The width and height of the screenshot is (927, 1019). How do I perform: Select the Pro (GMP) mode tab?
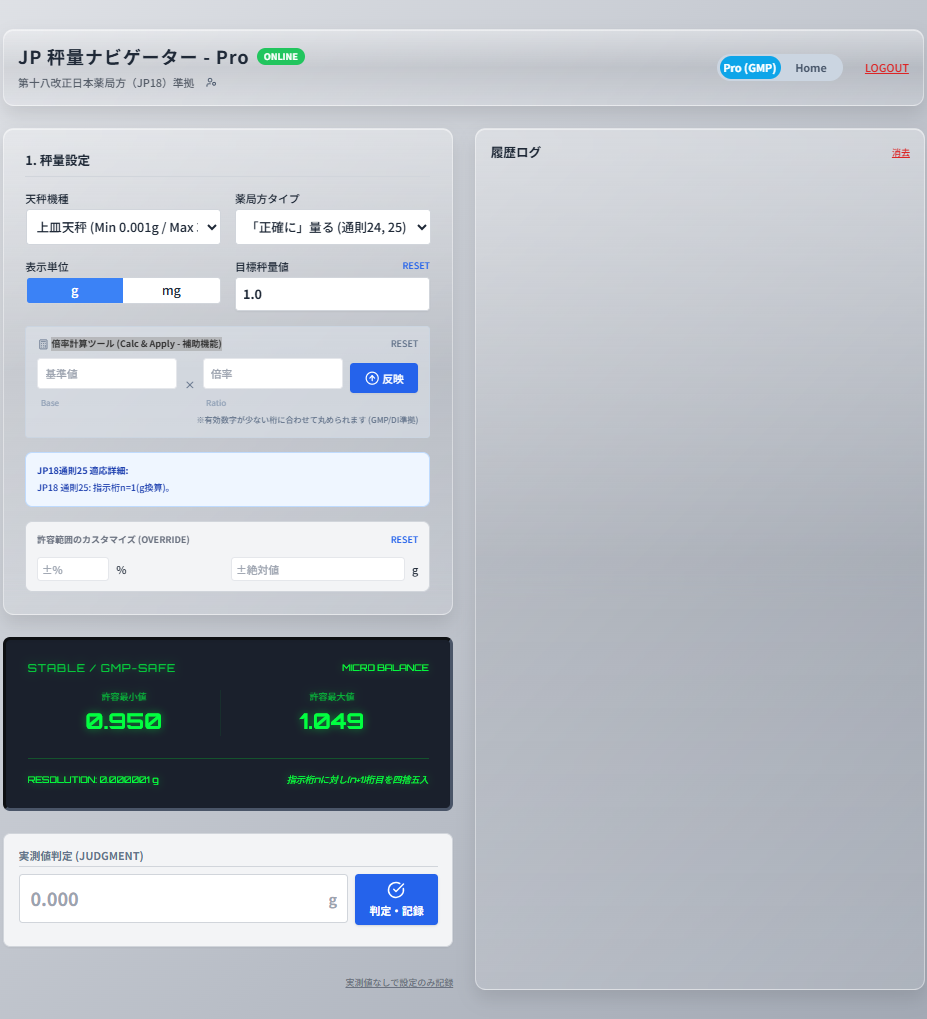[x=750, y=68]
